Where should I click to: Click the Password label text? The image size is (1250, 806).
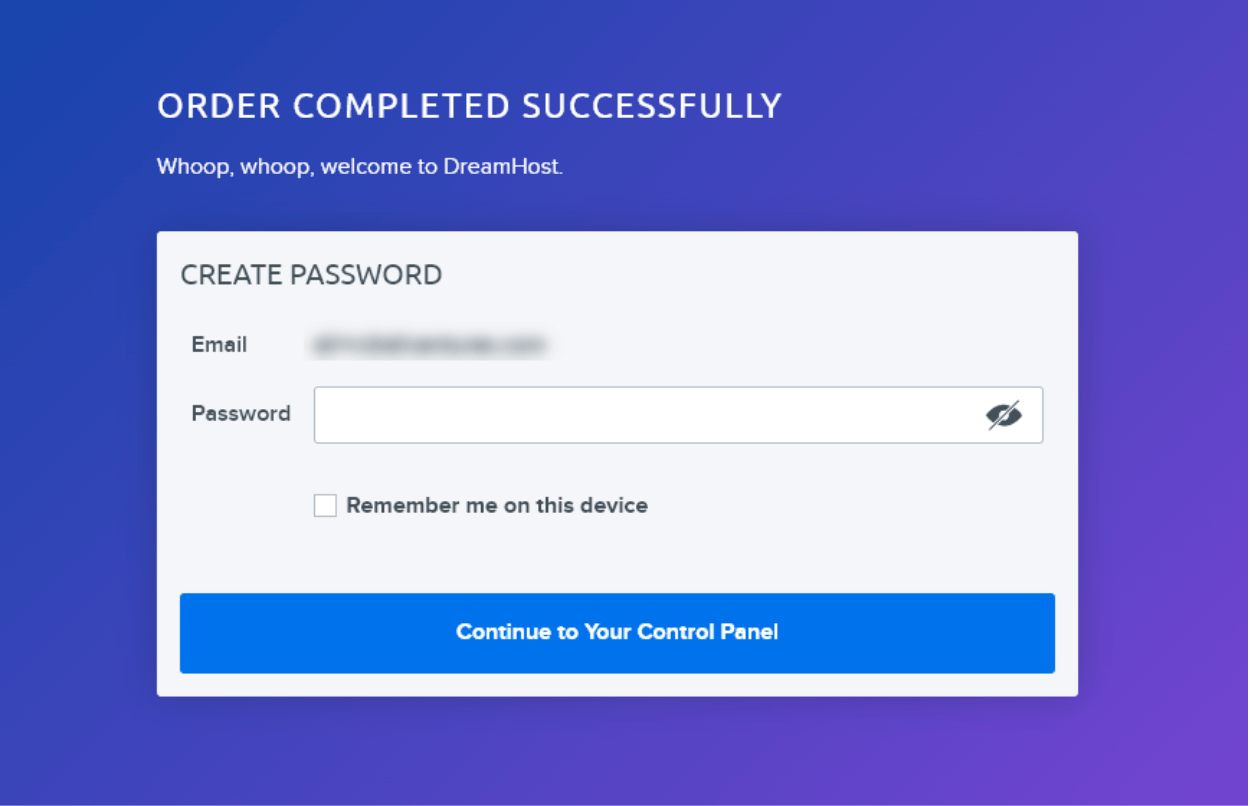point(240,413)
